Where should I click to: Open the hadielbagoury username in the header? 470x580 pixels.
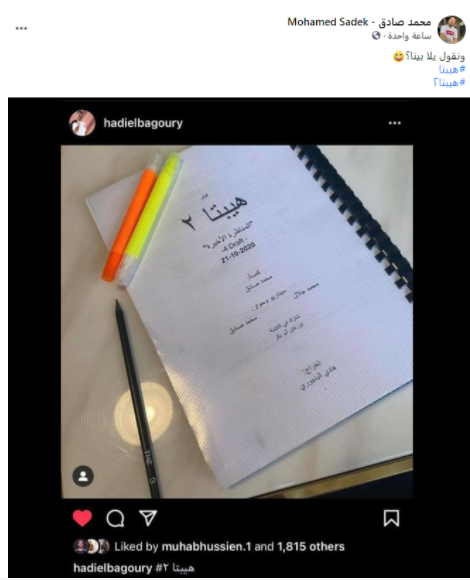point(143,123)
